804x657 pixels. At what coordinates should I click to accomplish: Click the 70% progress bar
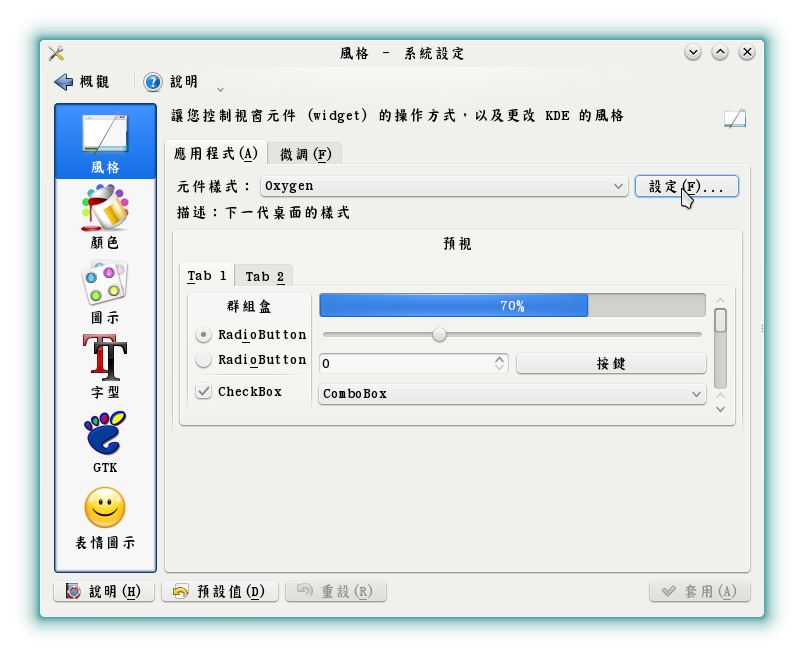pos(512,306)
